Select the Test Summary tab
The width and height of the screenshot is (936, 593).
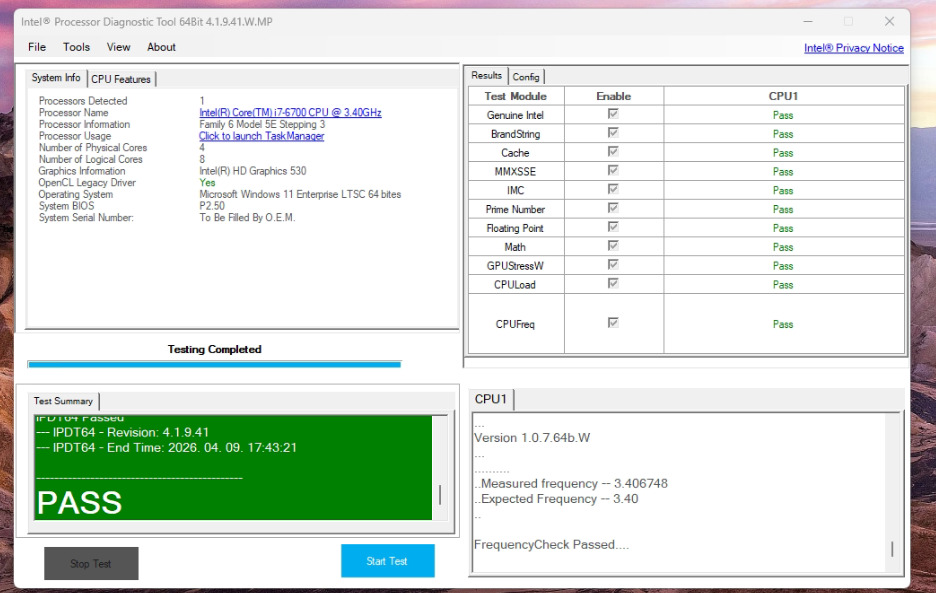[x=63, y=401]
